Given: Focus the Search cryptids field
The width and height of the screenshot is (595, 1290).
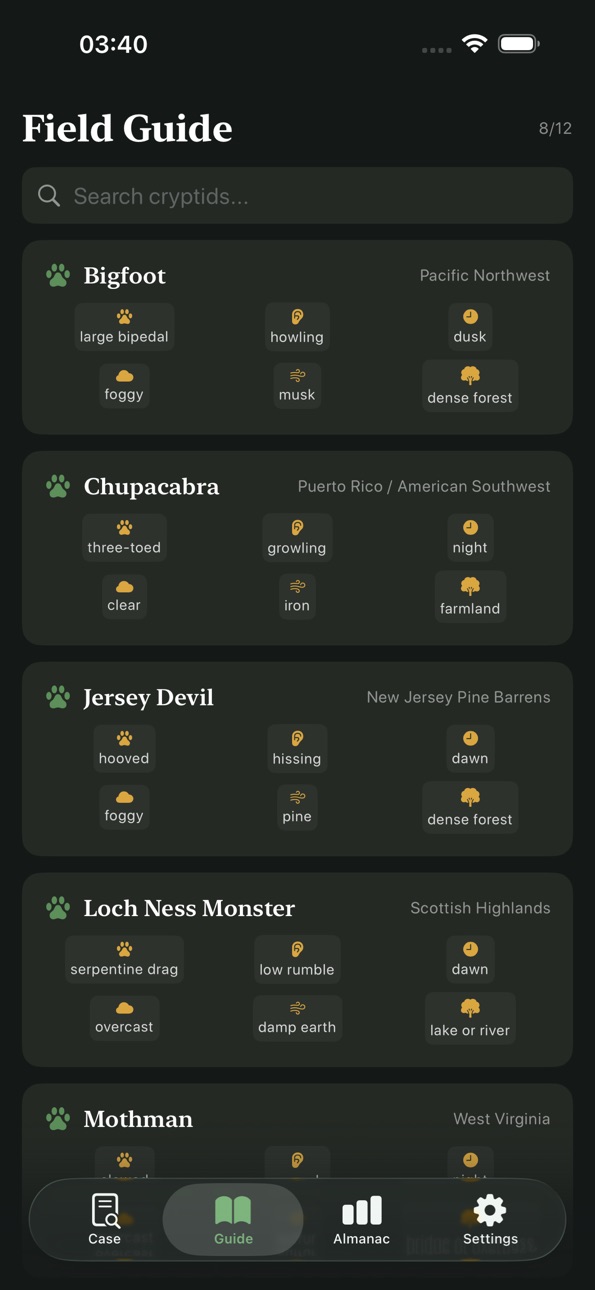Looking at the screenshot, I should [297, 196].
